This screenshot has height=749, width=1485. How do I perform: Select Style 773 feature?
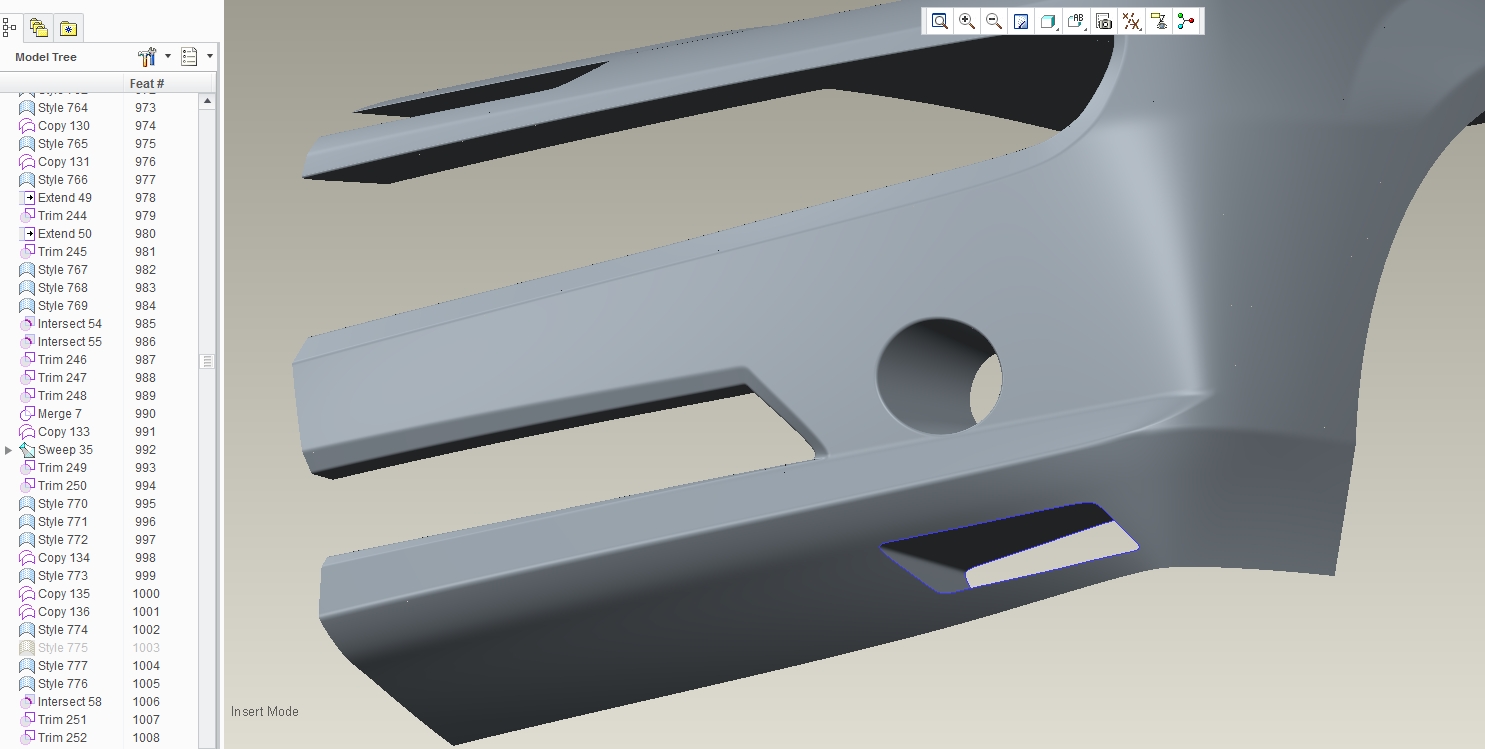(62, 576)
